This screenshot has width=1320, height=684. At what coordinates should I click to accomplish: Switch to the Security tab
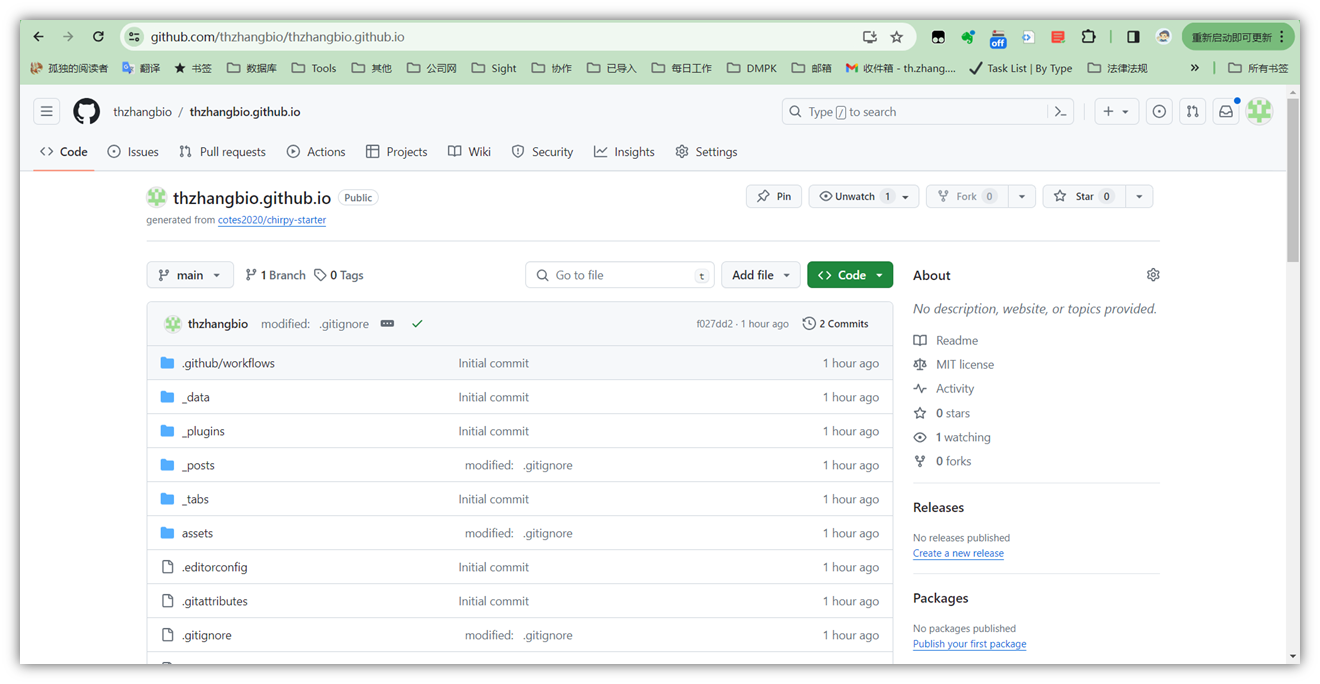coord(542,152)
